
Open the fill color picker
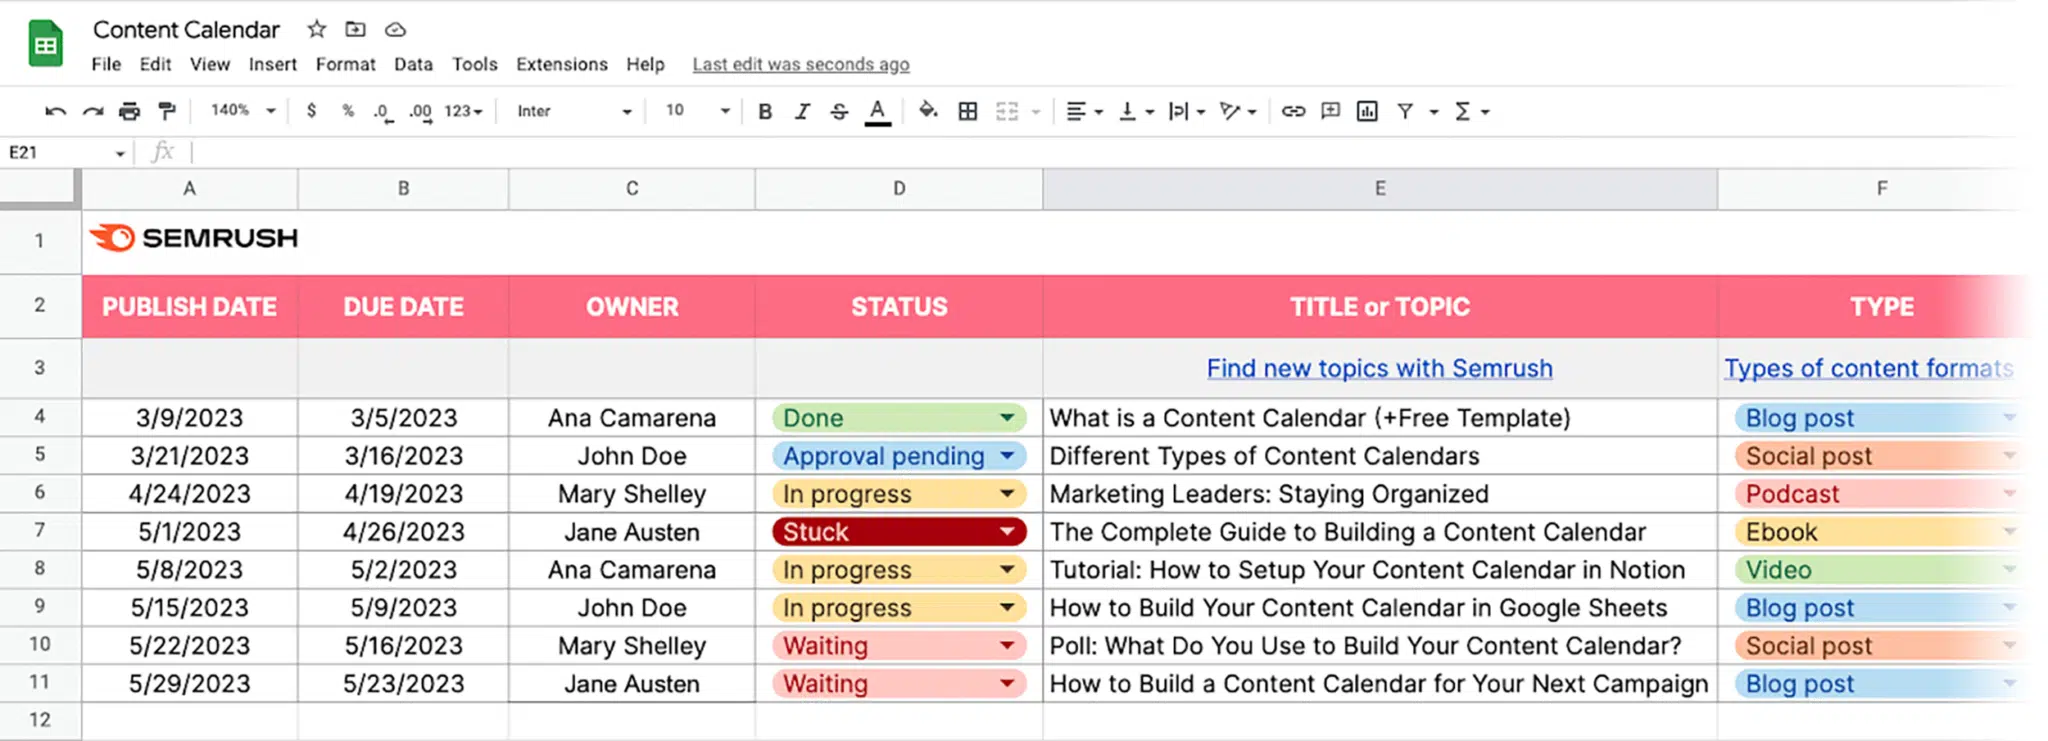tap(928, 111)
